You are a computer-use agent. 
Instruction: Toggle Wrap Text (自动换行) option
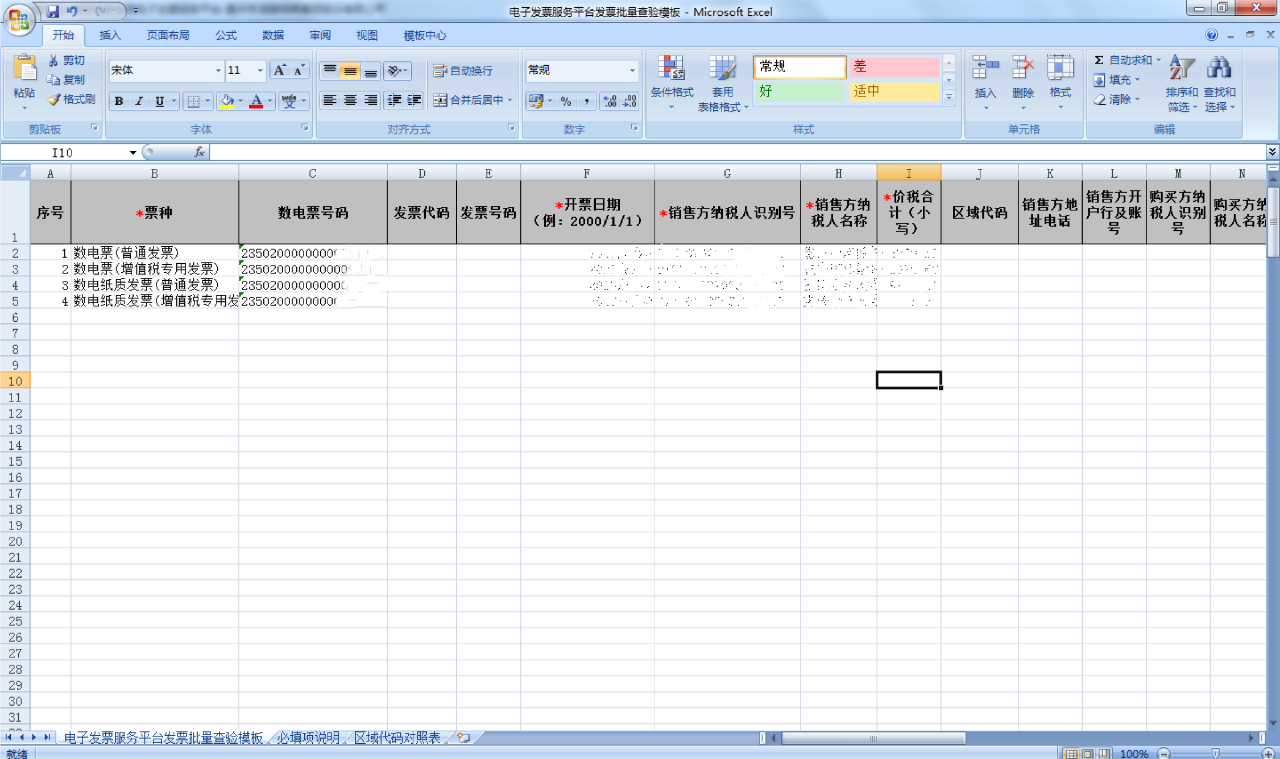click(x=462, y=71)
